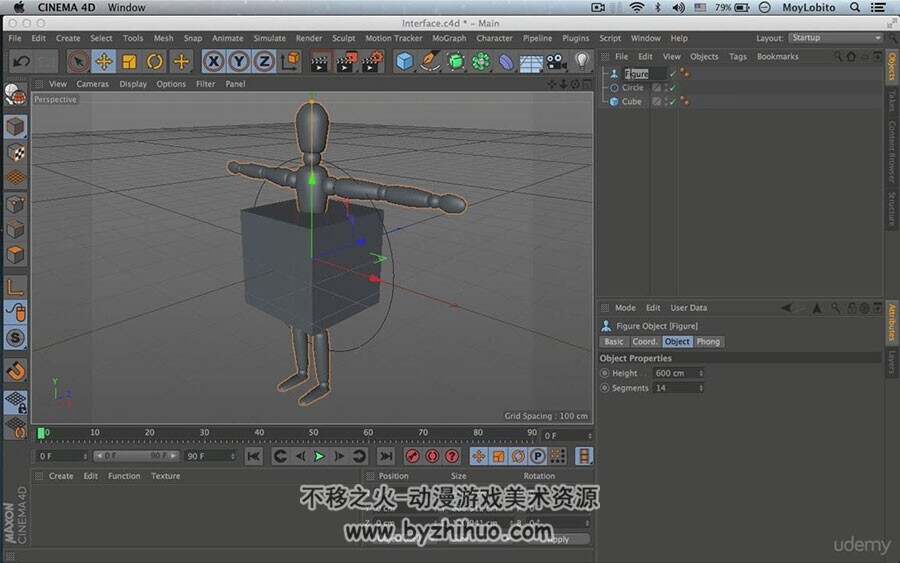Screen dimensions: 900x563
Task: Activate the Move tool
Action: [104, 61]
